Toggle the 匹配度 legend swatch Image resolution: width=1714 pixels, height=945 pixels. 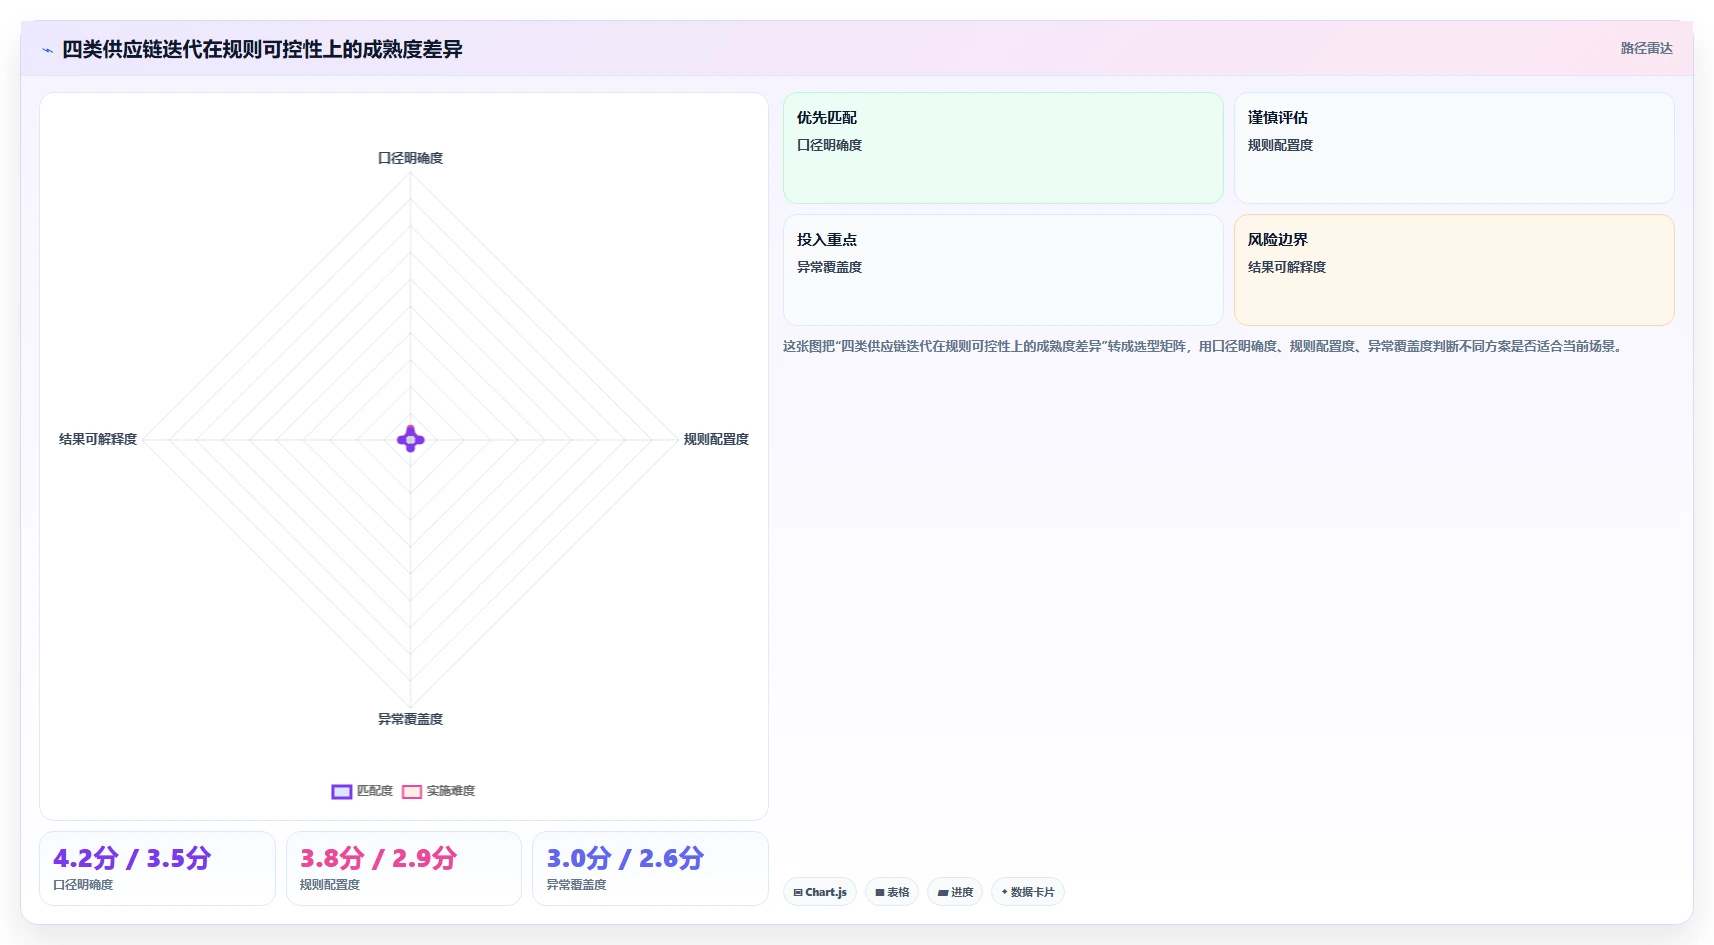point(342,791)
